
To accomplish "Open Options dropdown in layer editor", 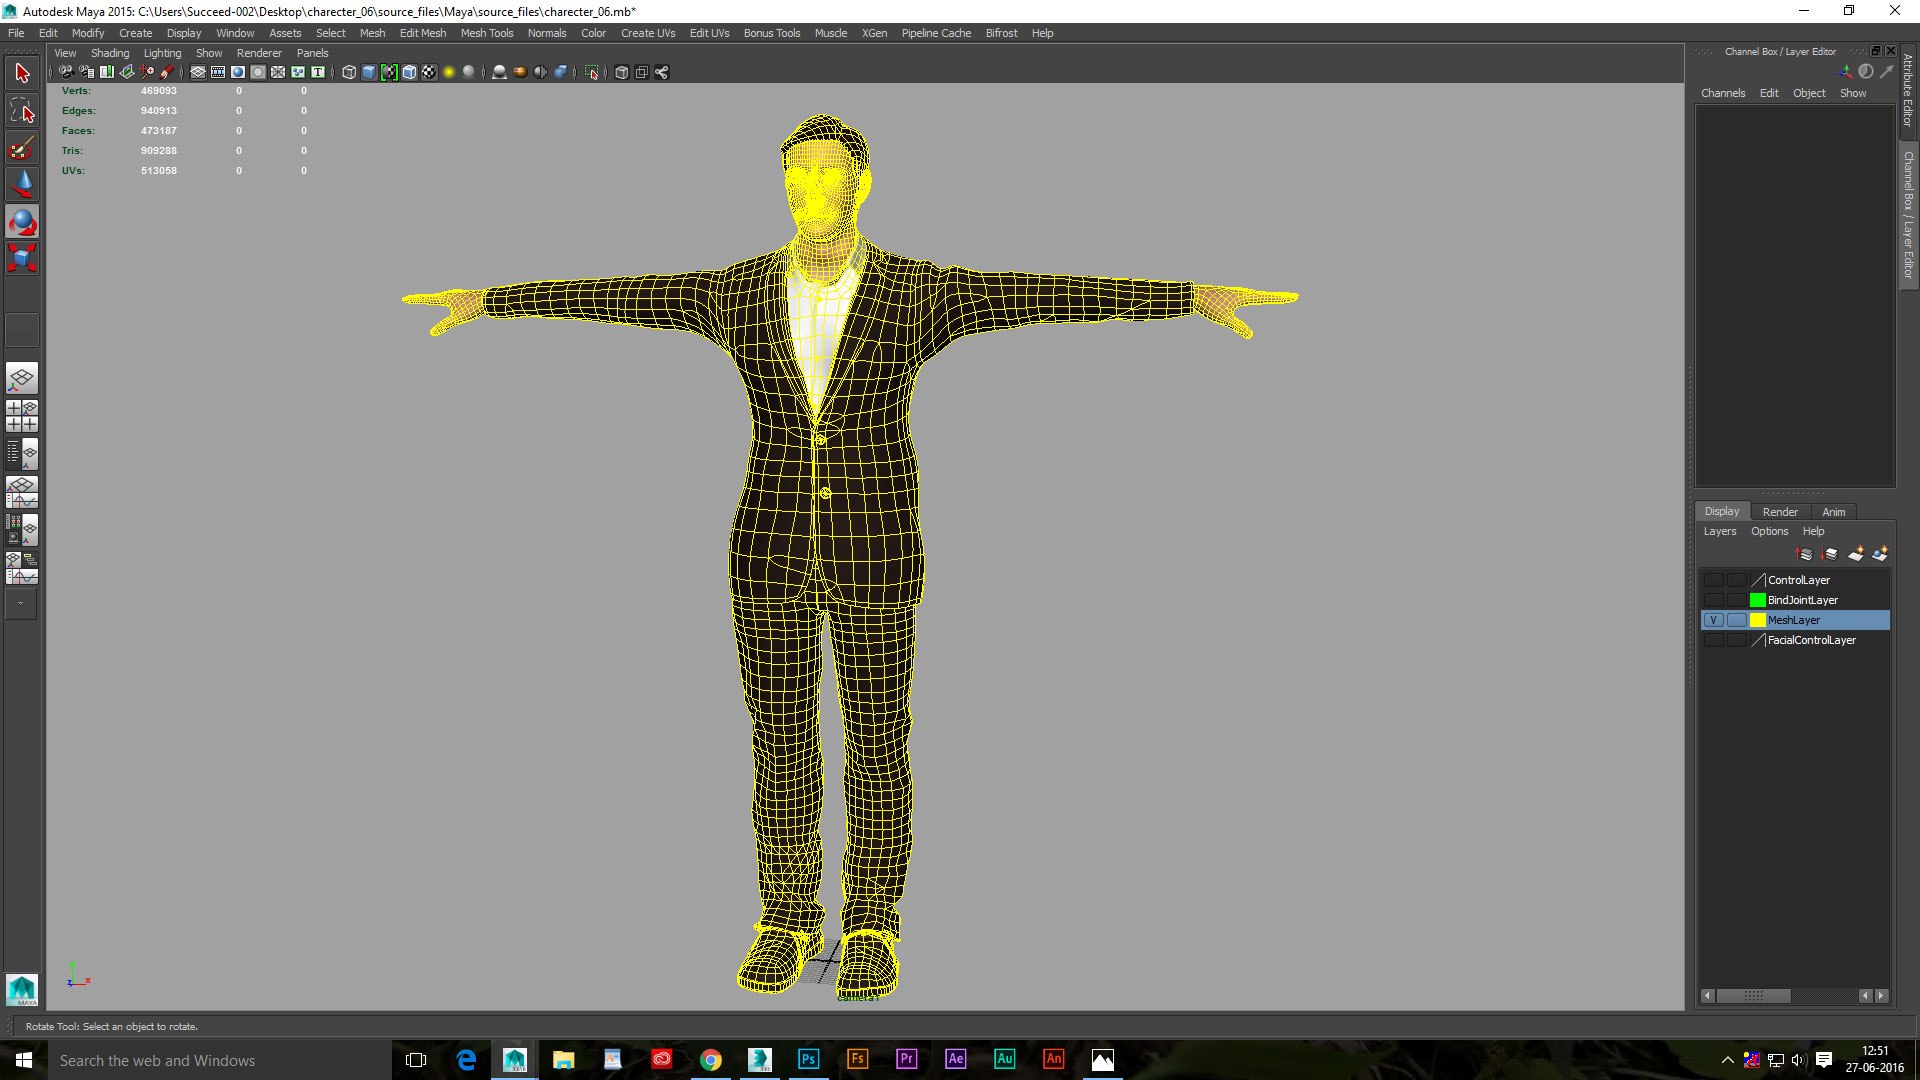I will tap(1769, 531).
